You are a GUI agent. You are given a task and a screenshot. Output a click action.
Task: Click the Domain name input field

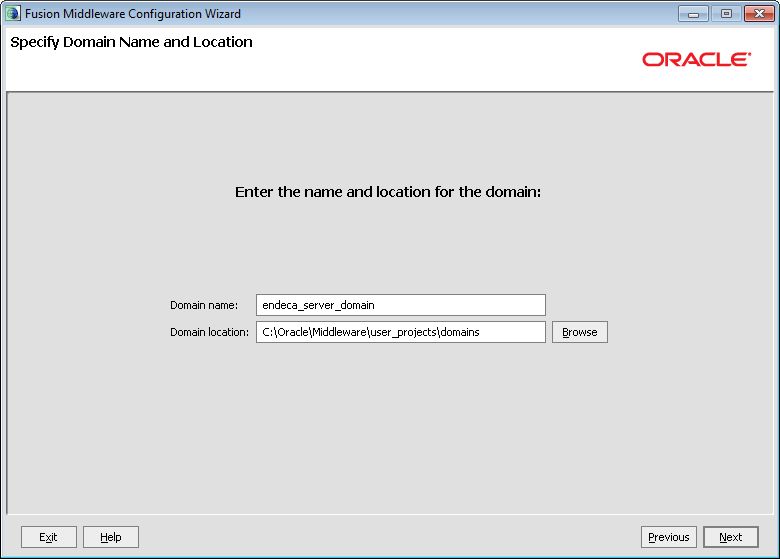400,305
